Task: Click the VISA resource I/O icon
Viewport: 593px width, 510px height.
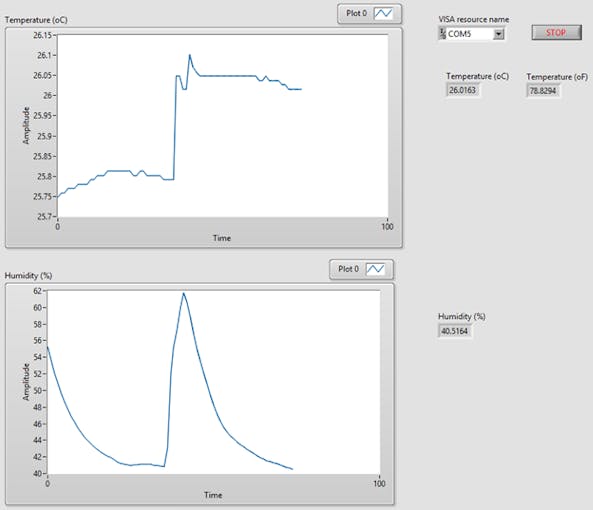Action: pos(442,33)
